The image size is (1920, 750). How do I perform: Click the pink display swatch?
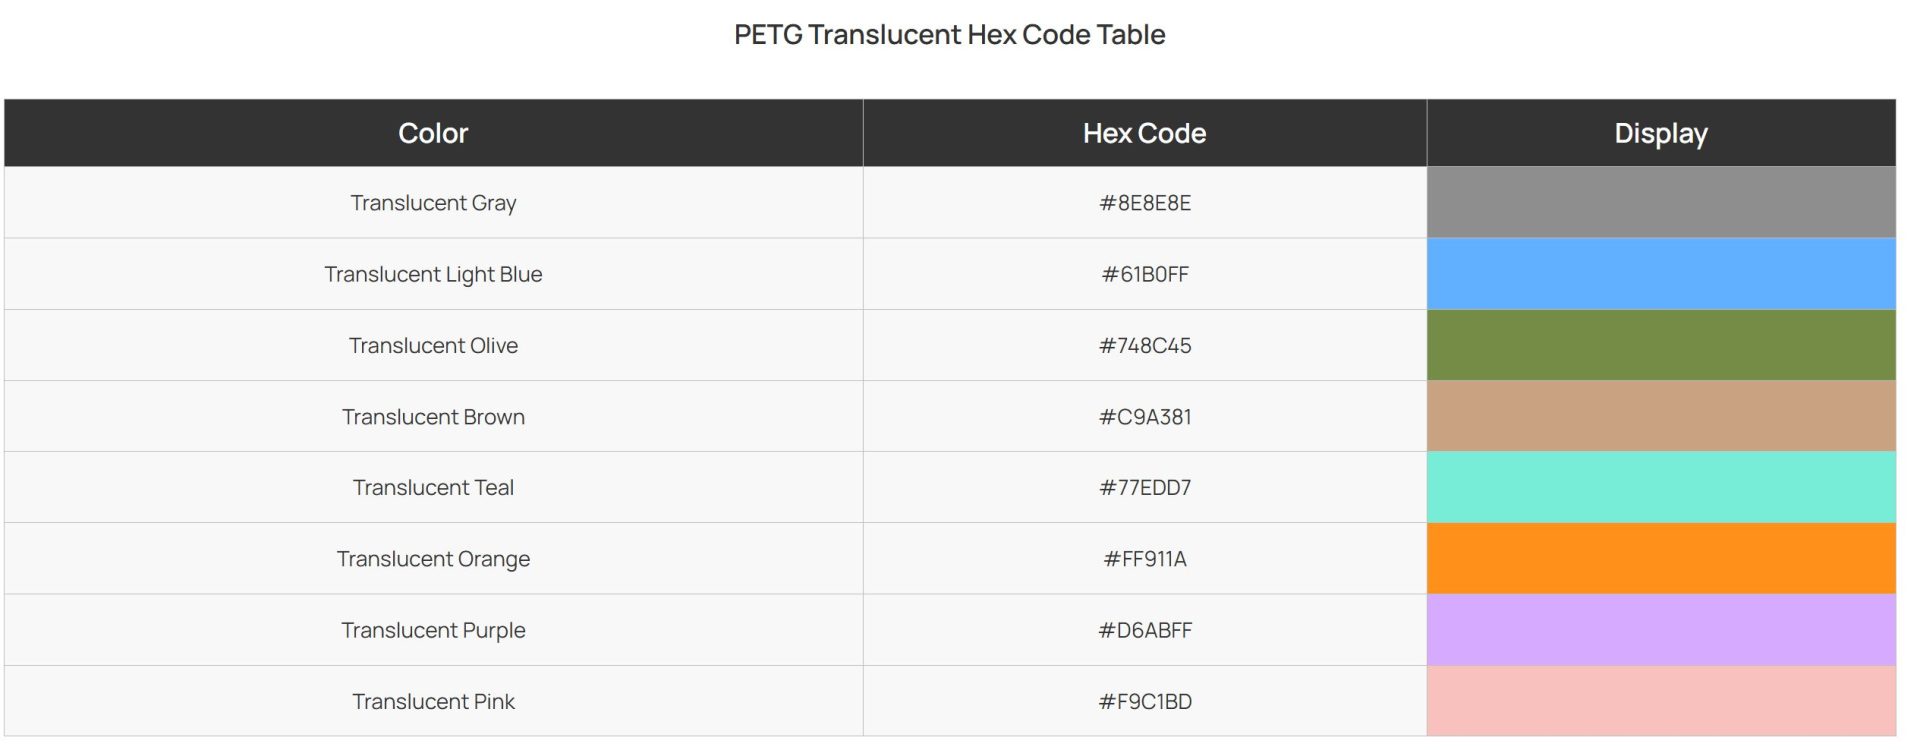(1660, 701)
